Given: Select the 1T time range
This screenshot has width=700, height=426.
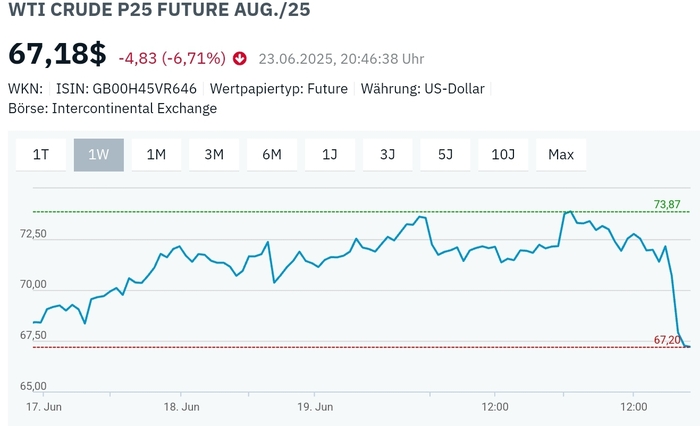Looking at the screenshot, I should click(41, 154).
